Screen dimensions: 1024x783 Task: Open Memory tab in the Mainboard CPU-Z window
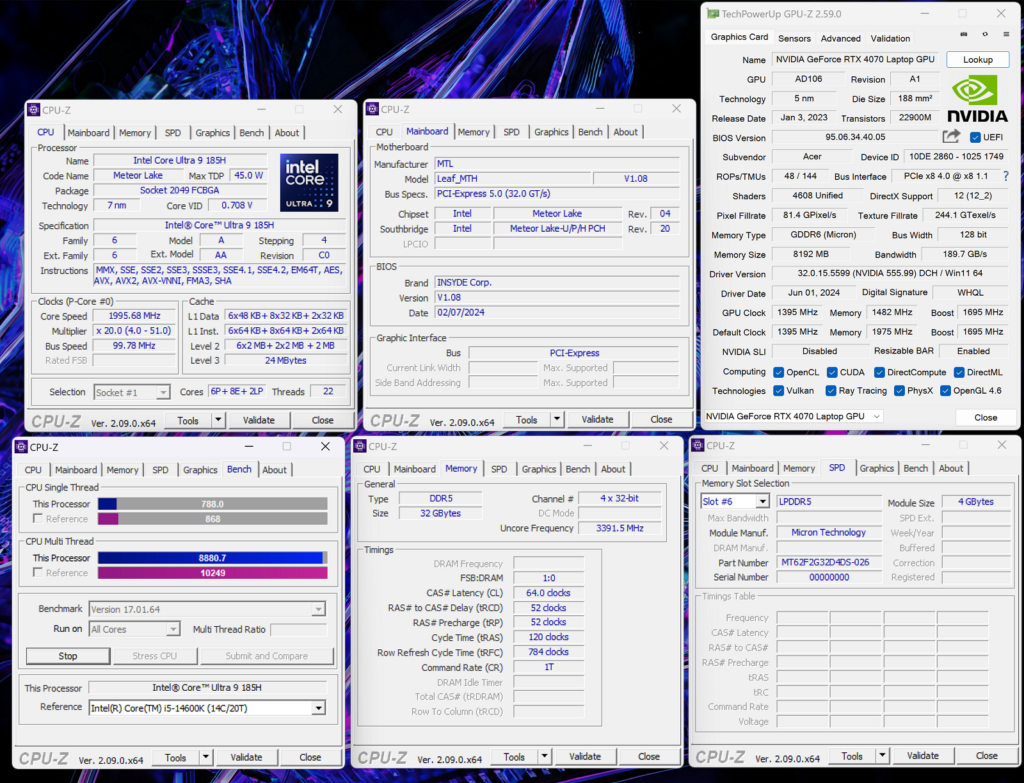click(473, 132)
